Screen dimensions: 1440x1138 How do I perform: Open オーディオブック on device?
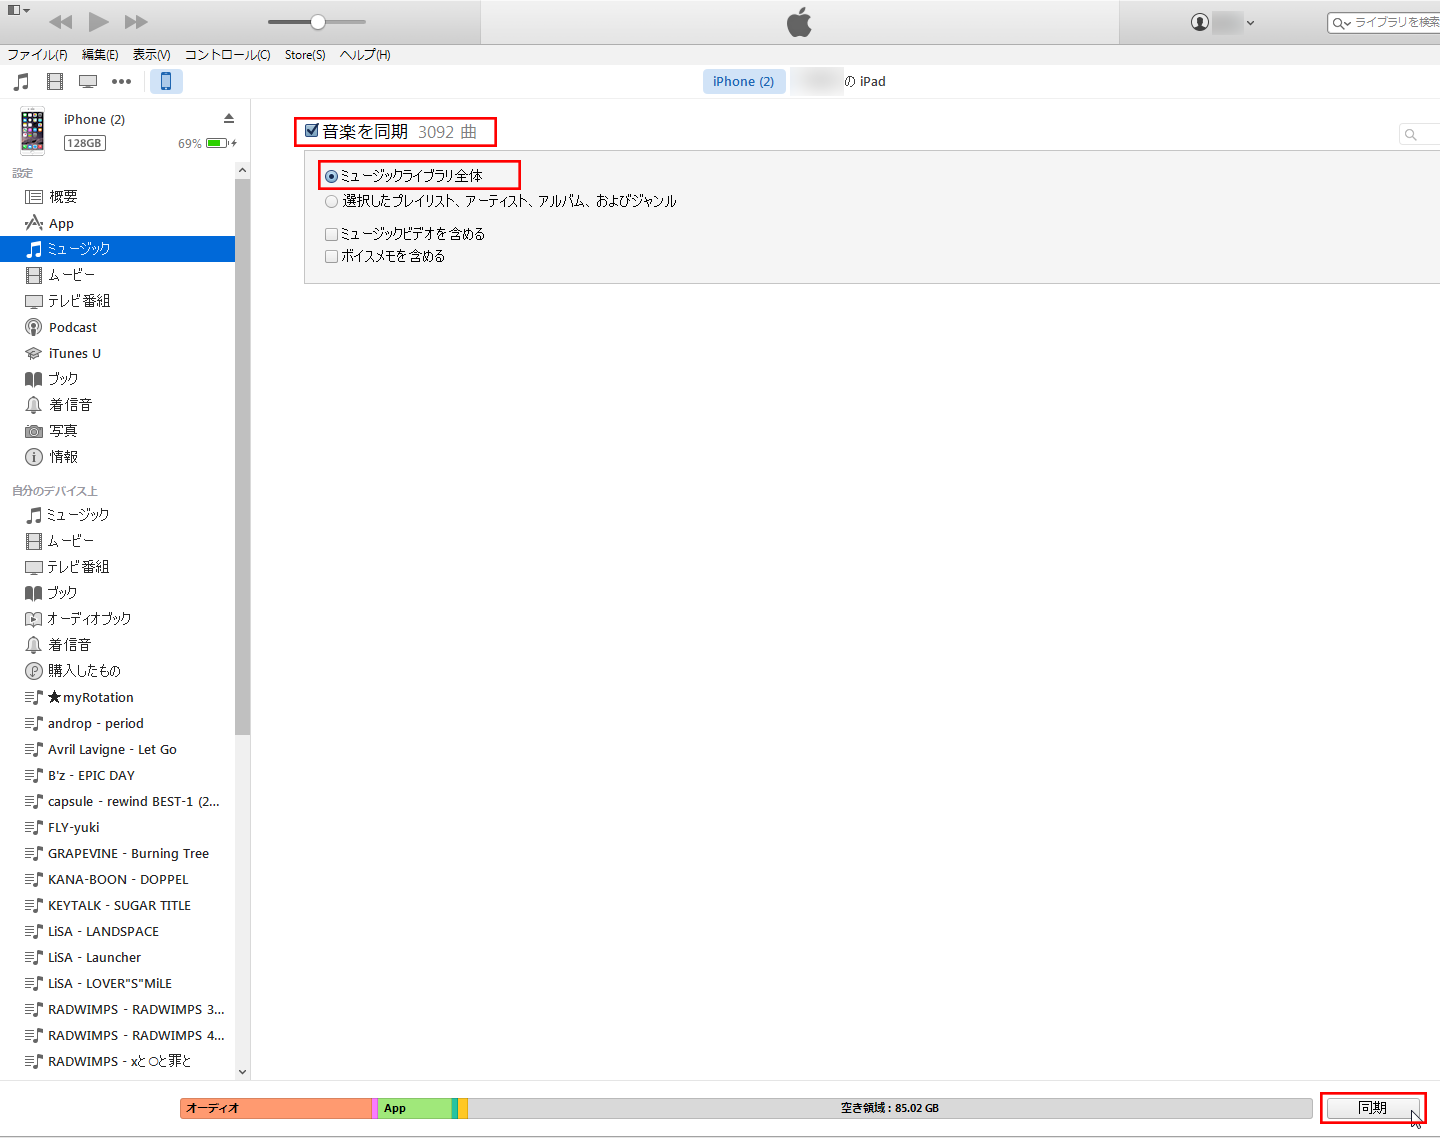point(117,619)
